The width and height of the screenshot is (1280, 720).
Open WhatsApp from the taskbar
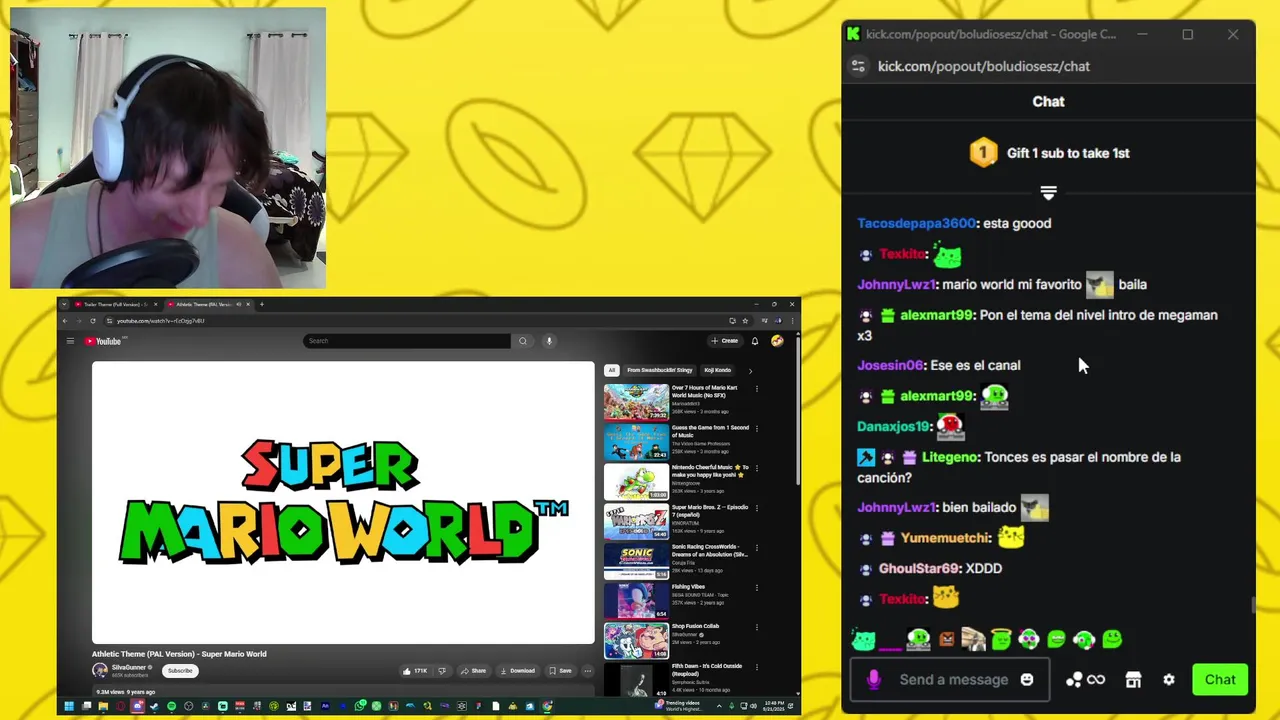point(360,706)
